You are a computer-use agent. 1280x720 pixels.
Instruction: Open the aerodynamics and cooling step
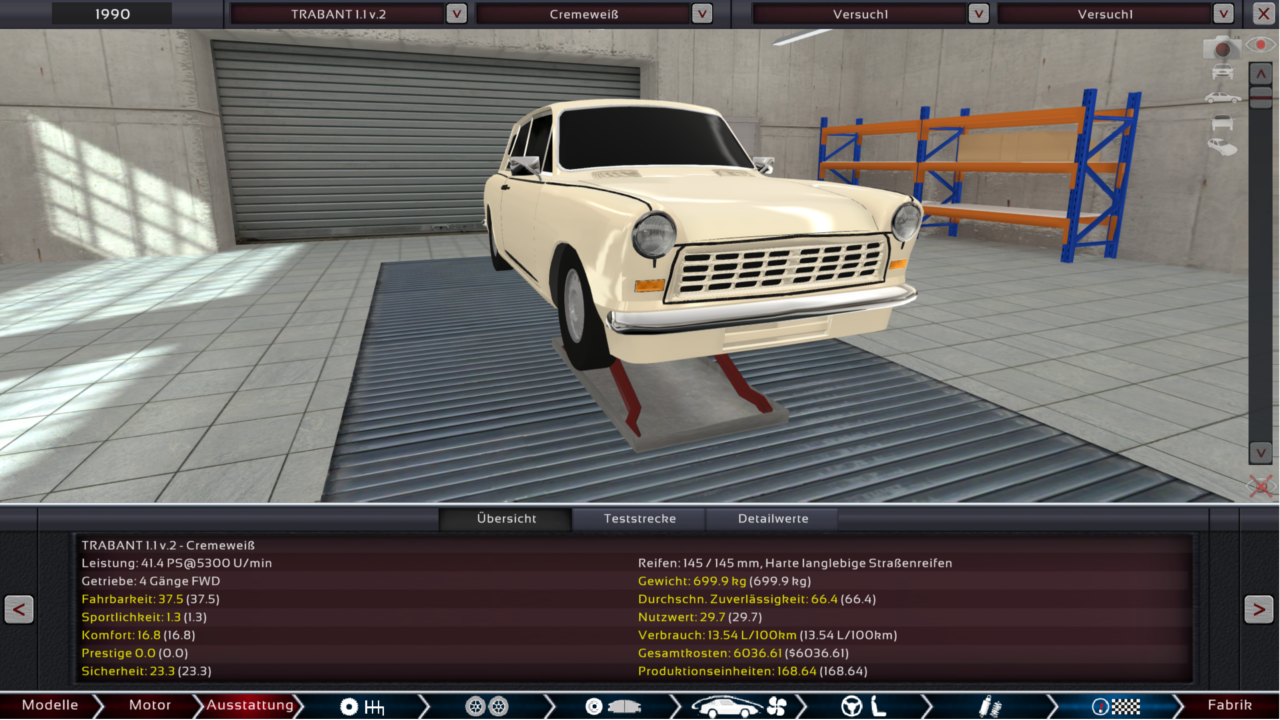(740, 706)
